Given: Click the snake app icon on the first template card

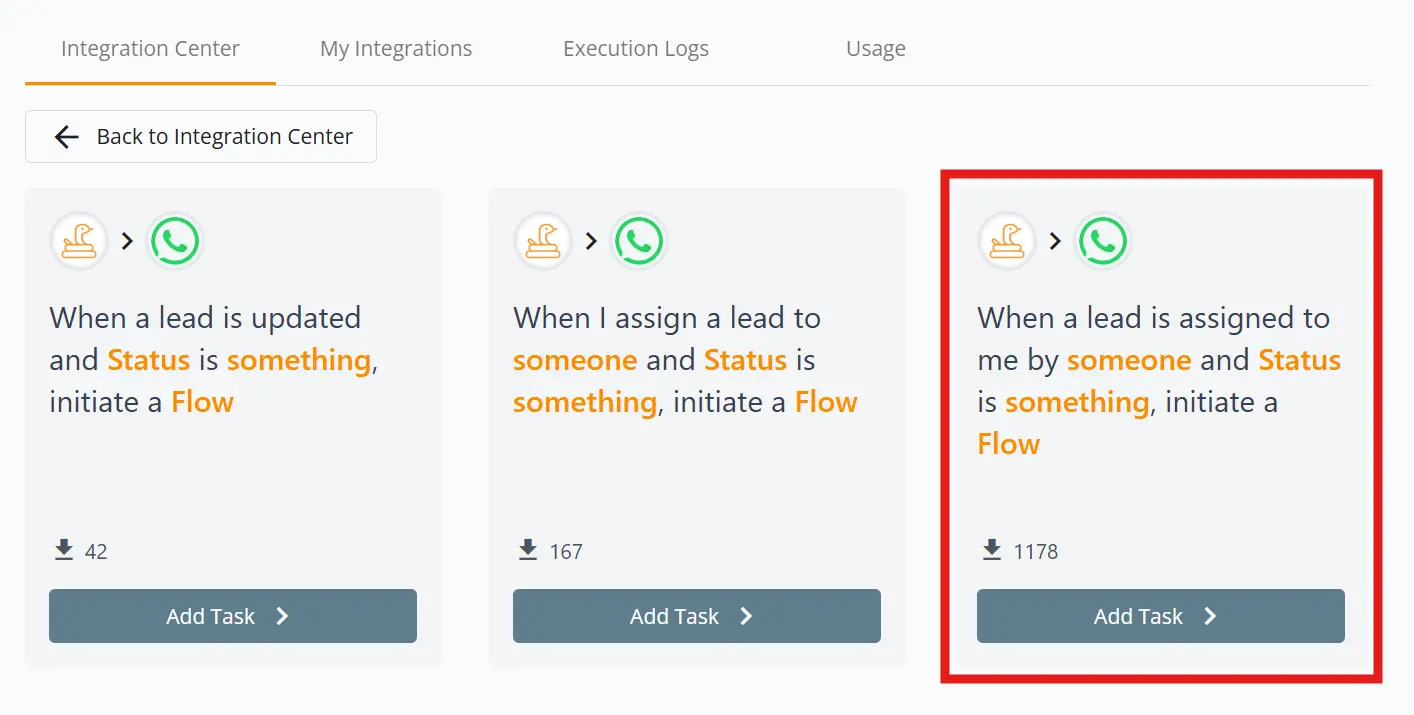Looking at the screenshot, I should [x=79, y=240].
